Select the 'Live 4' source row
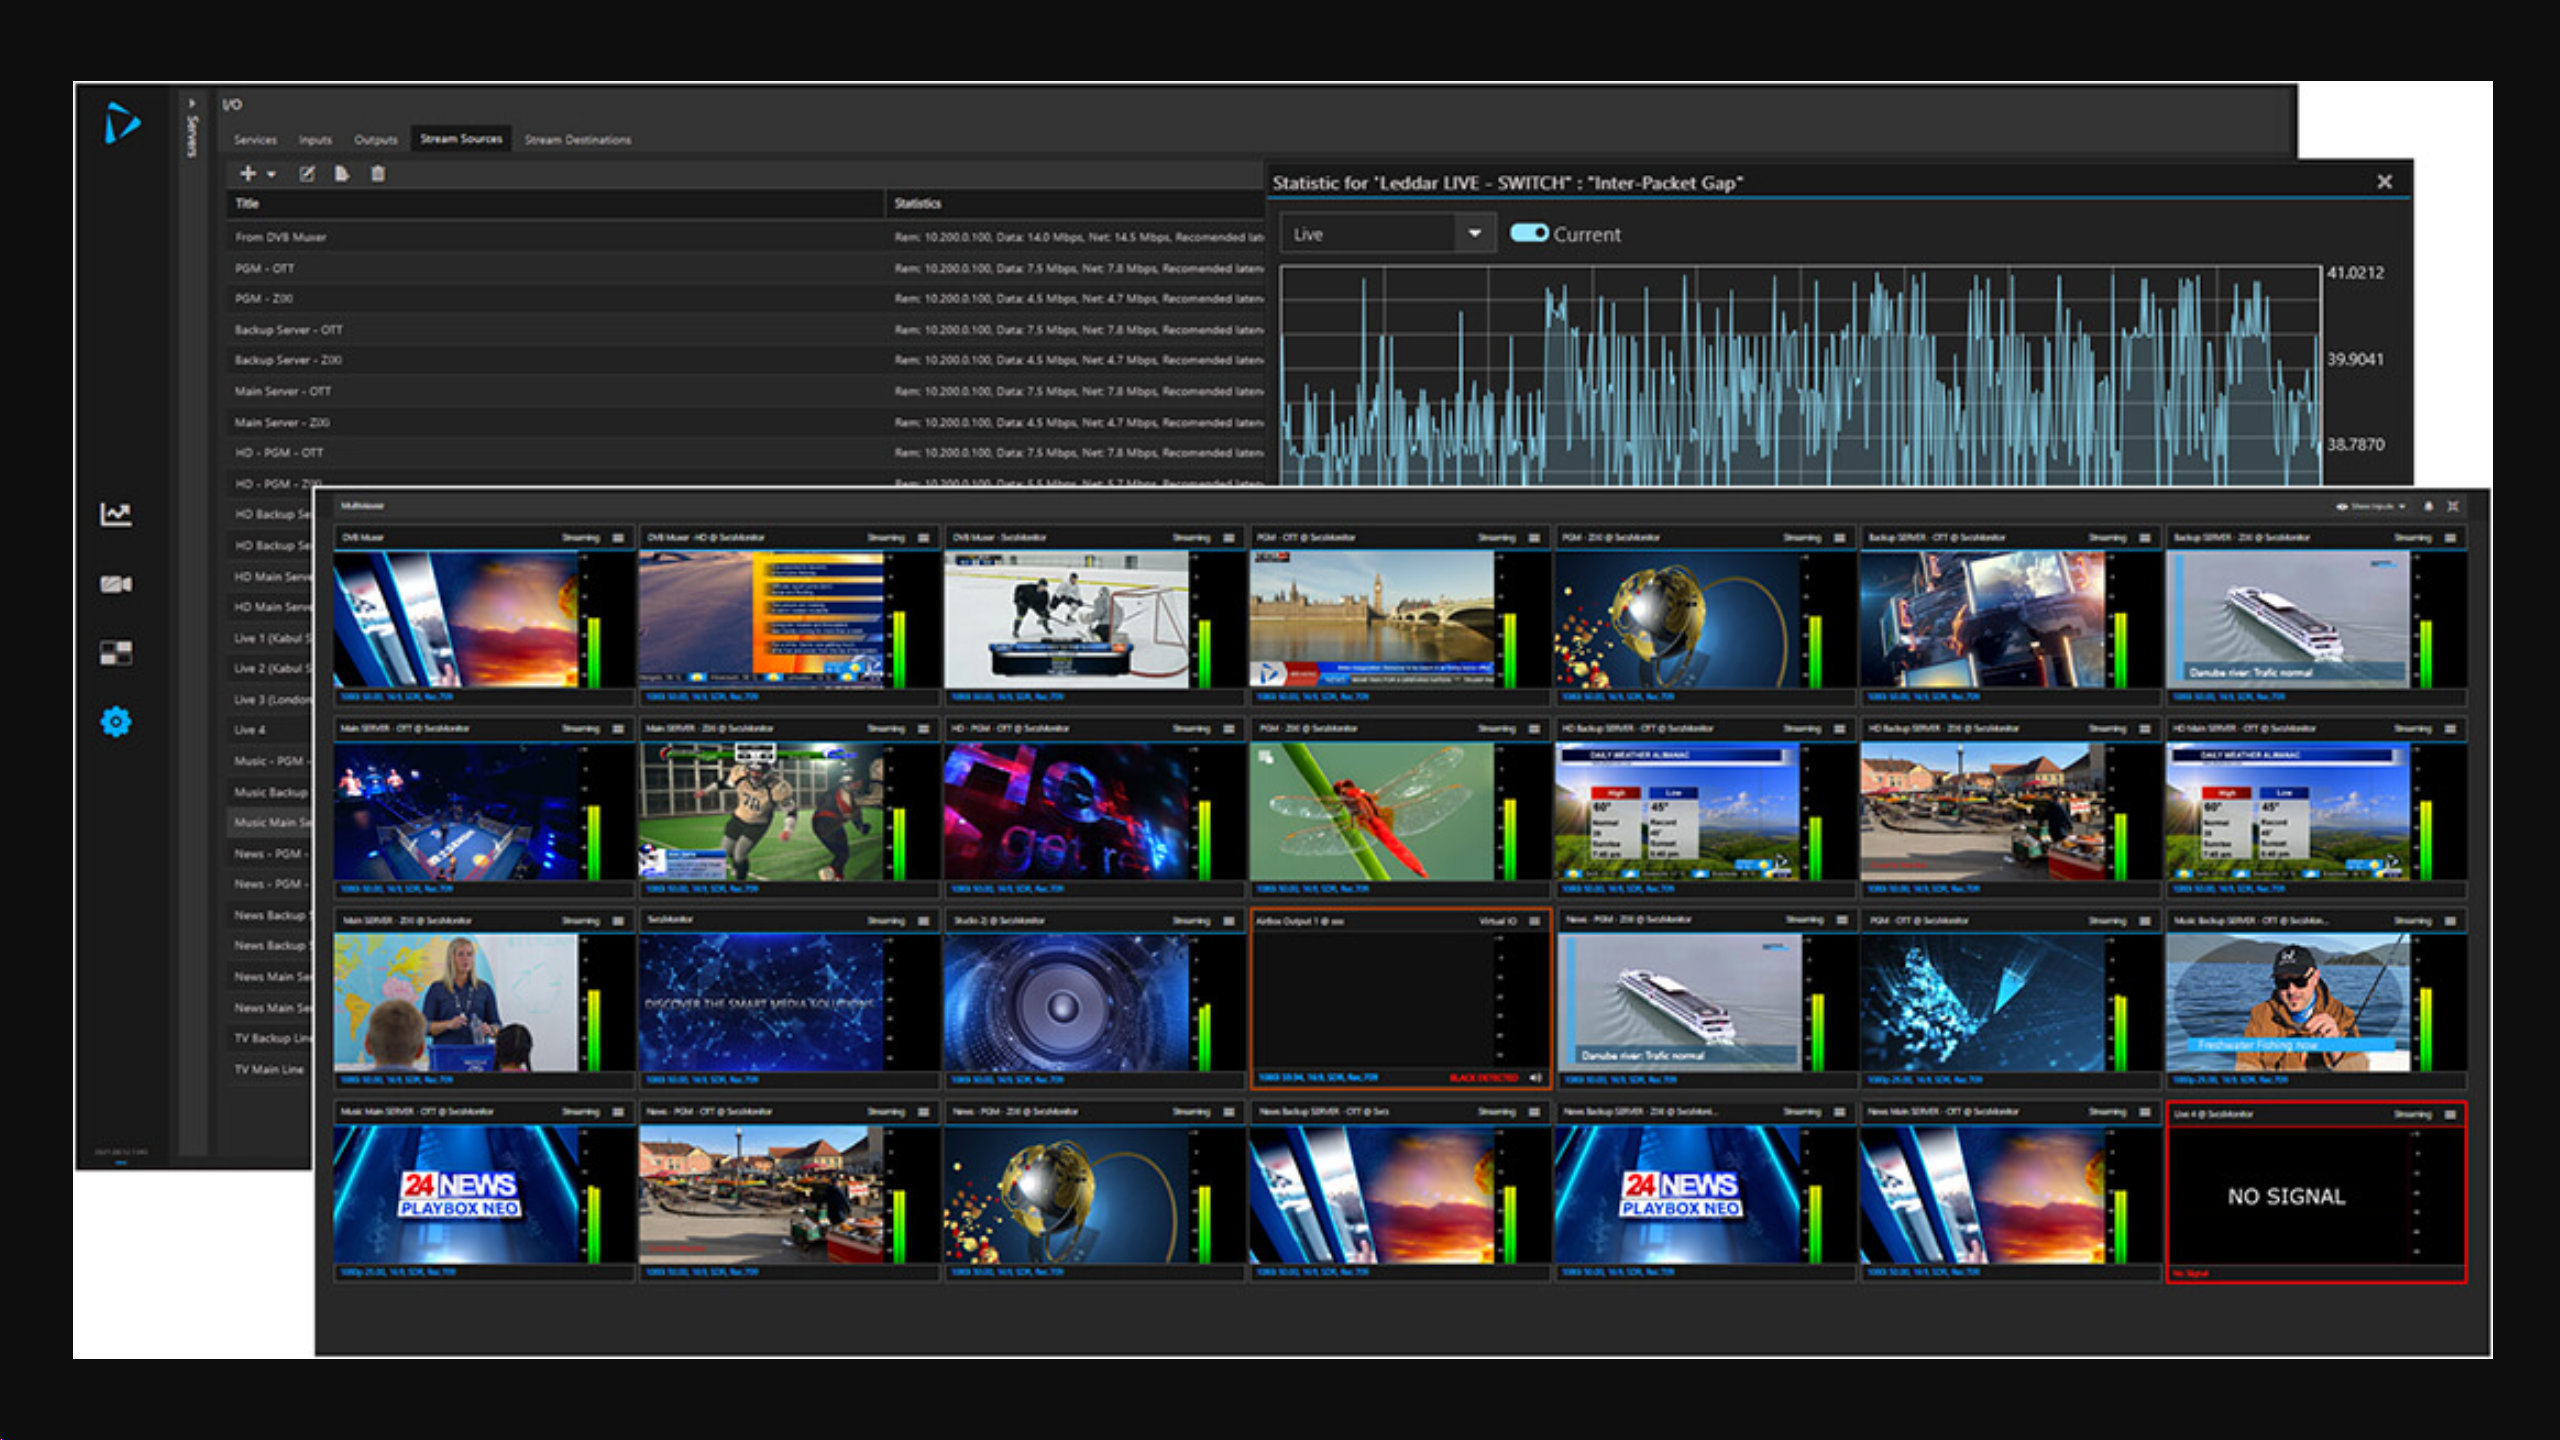This screenshot has width=2560, height=1440. [x=270, y=730]
